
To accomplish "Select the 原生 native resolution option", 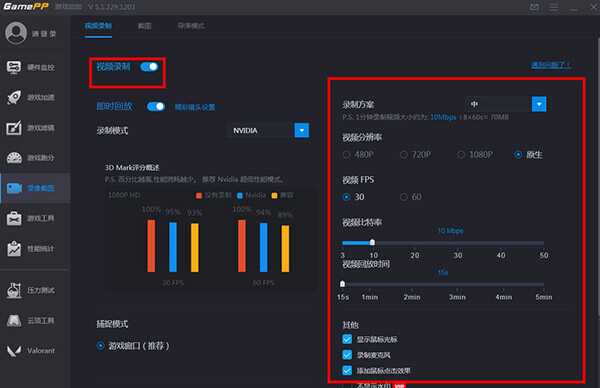I will (x=528, y=155).
